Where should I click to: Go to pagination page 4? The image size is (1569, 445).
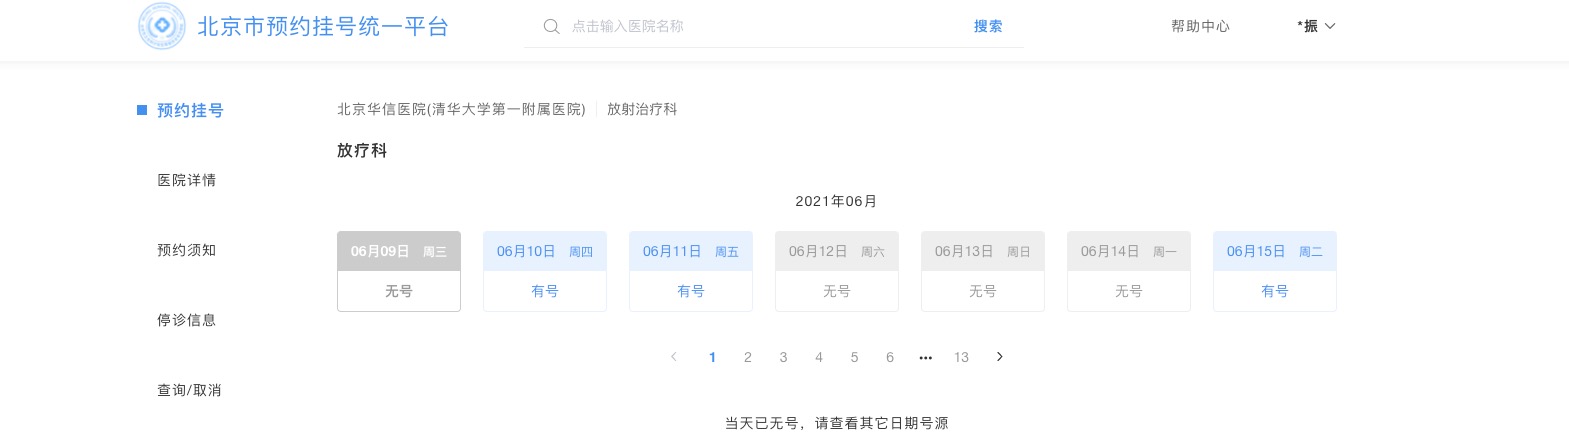pos(819,357)
